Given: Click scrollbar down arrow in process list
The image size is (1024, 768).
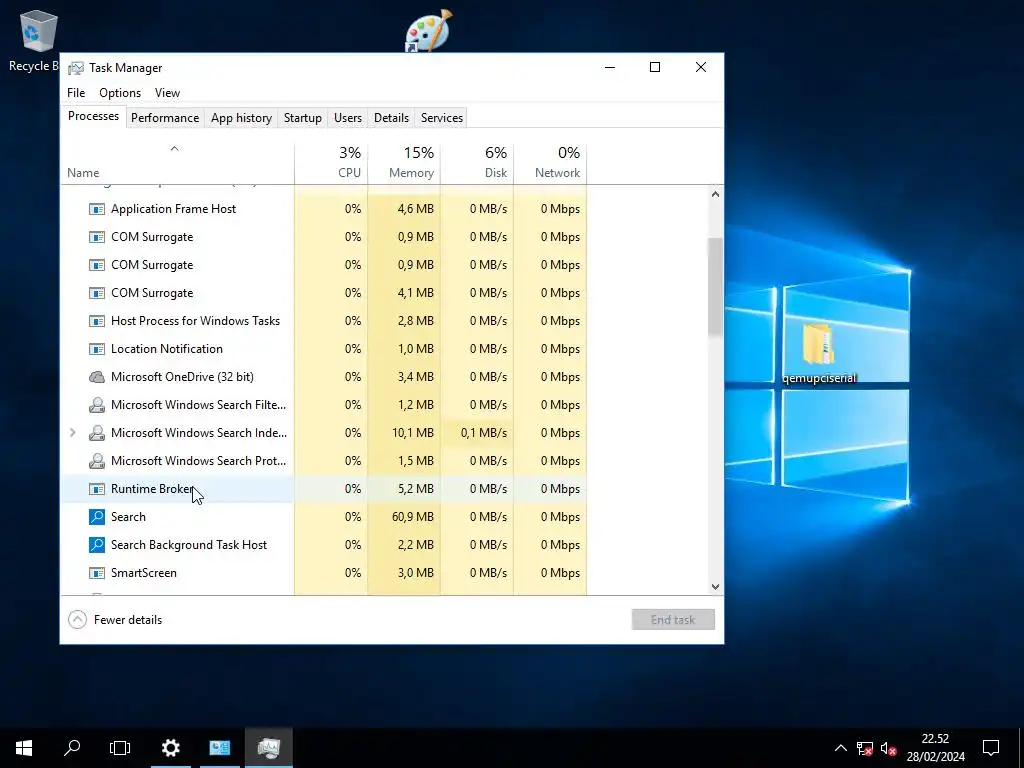Looking at the screenshot, I should pos(715,586).
